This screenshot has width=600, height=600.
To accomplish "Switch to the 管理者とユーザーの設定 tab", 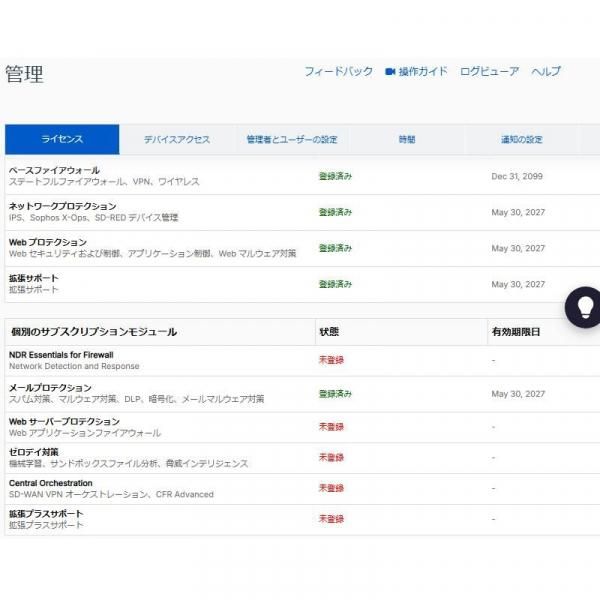I will 292,140.
